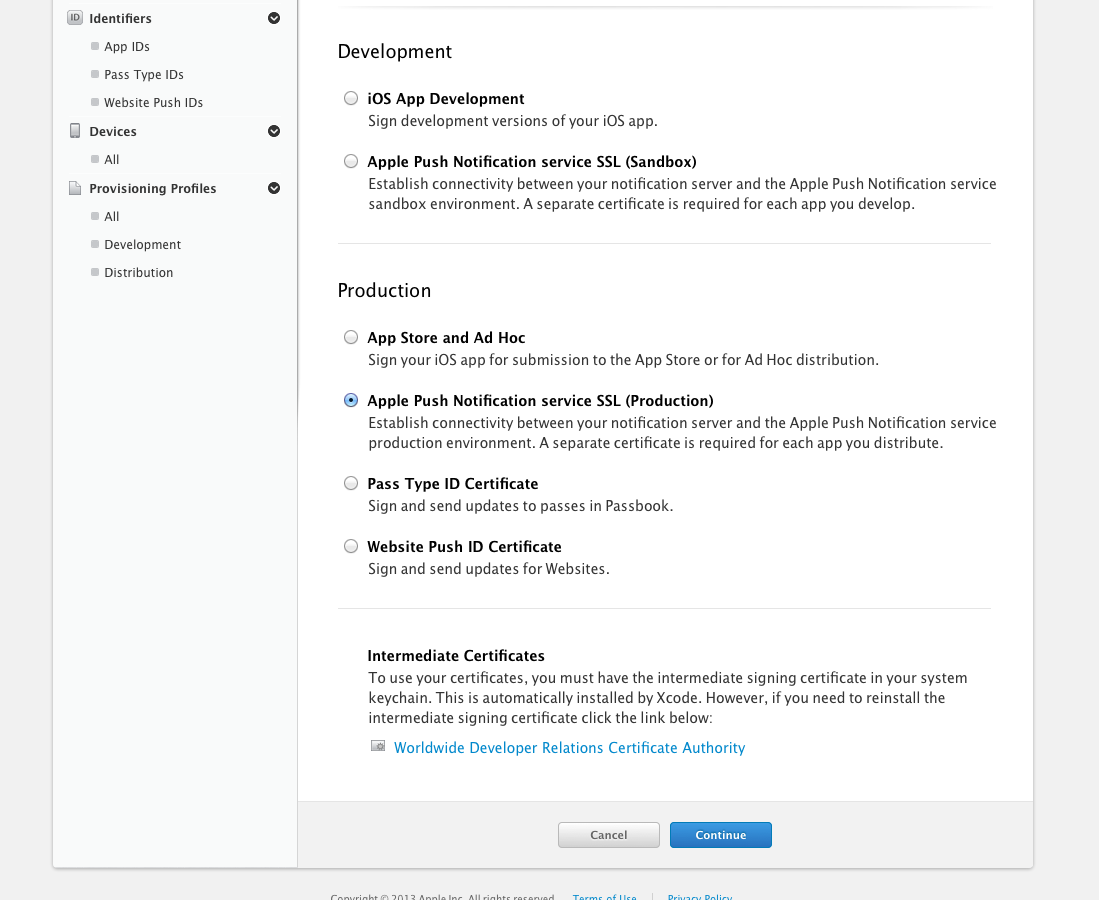Click 'Sign and send updates to passes in Passbook.'
Image resolution: width=1099 pixels, height=900 pixels.
coord(521,505)
